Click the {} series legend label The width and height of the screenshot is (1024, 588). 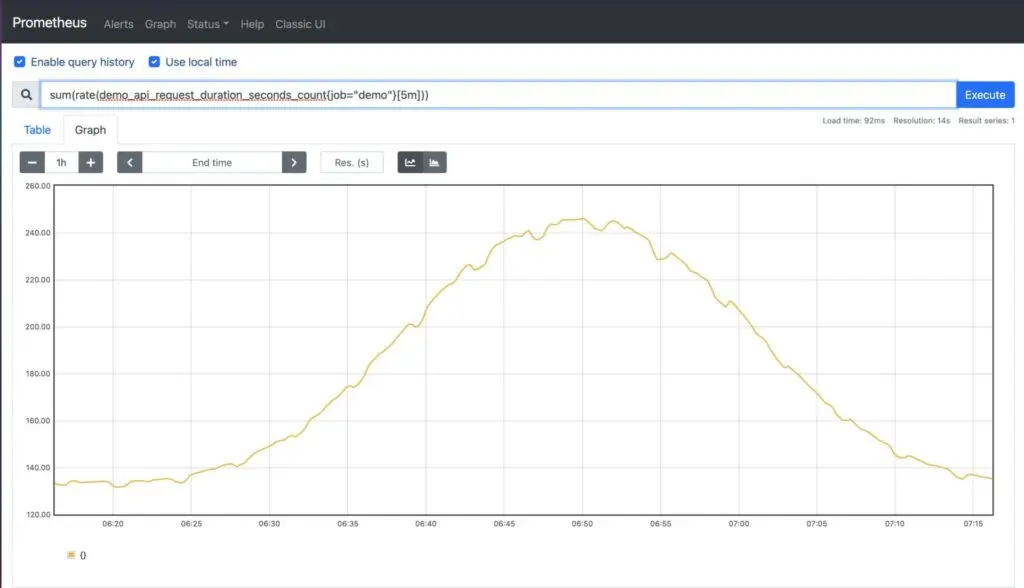coord(83,555)
